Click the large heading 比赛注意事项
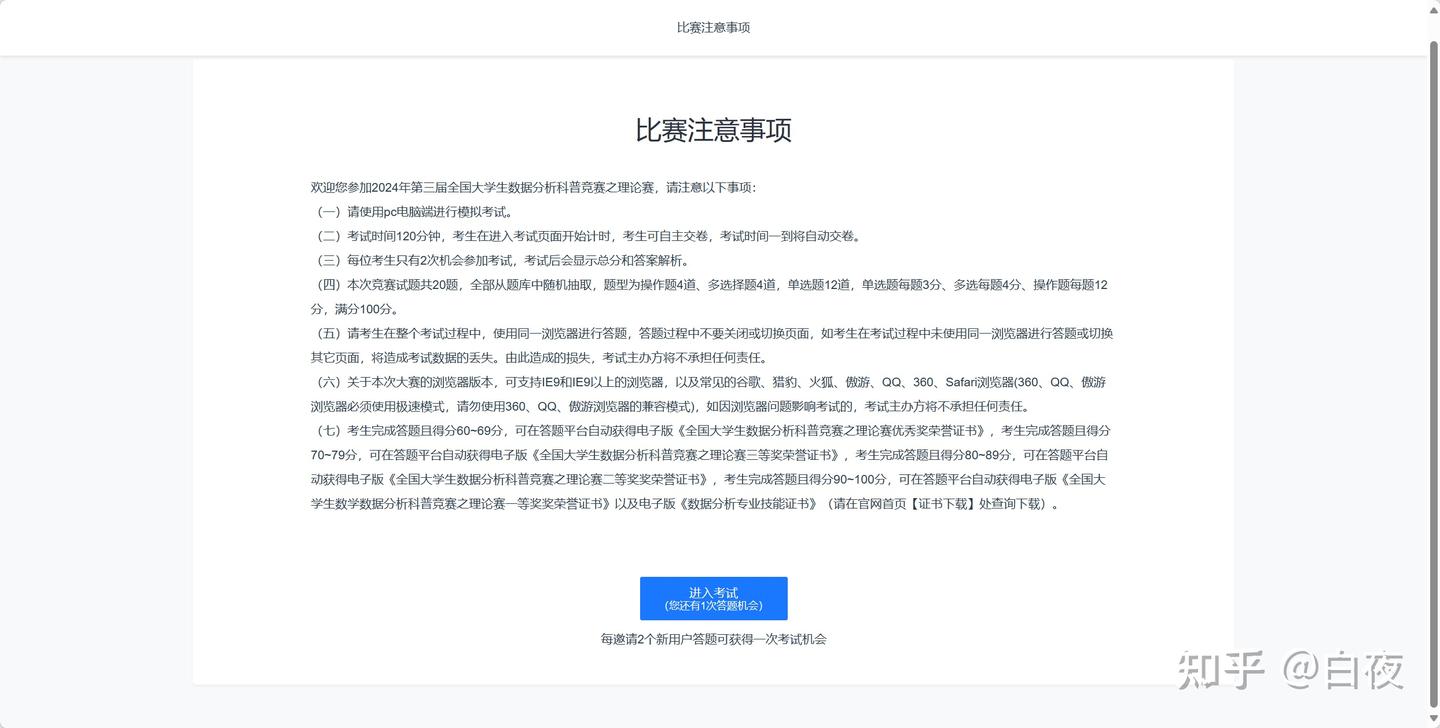 (713, 130)
